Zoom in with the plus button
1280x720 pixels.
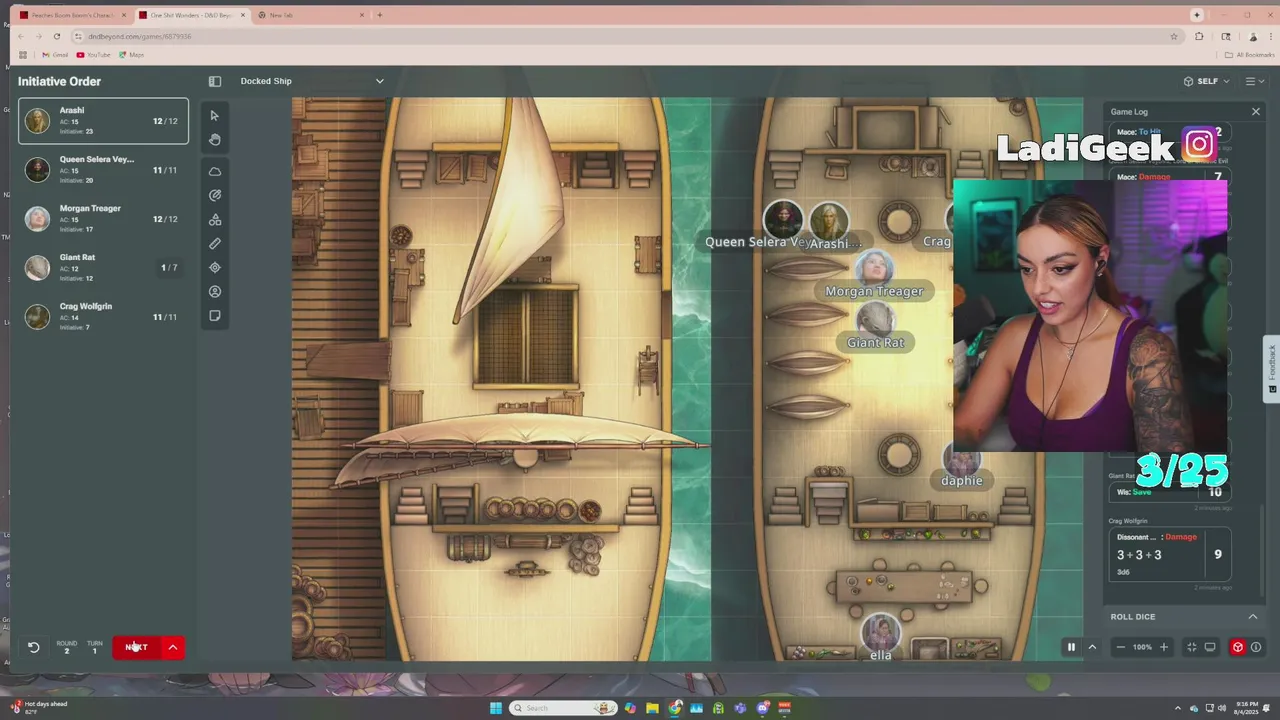point(1163,647)
